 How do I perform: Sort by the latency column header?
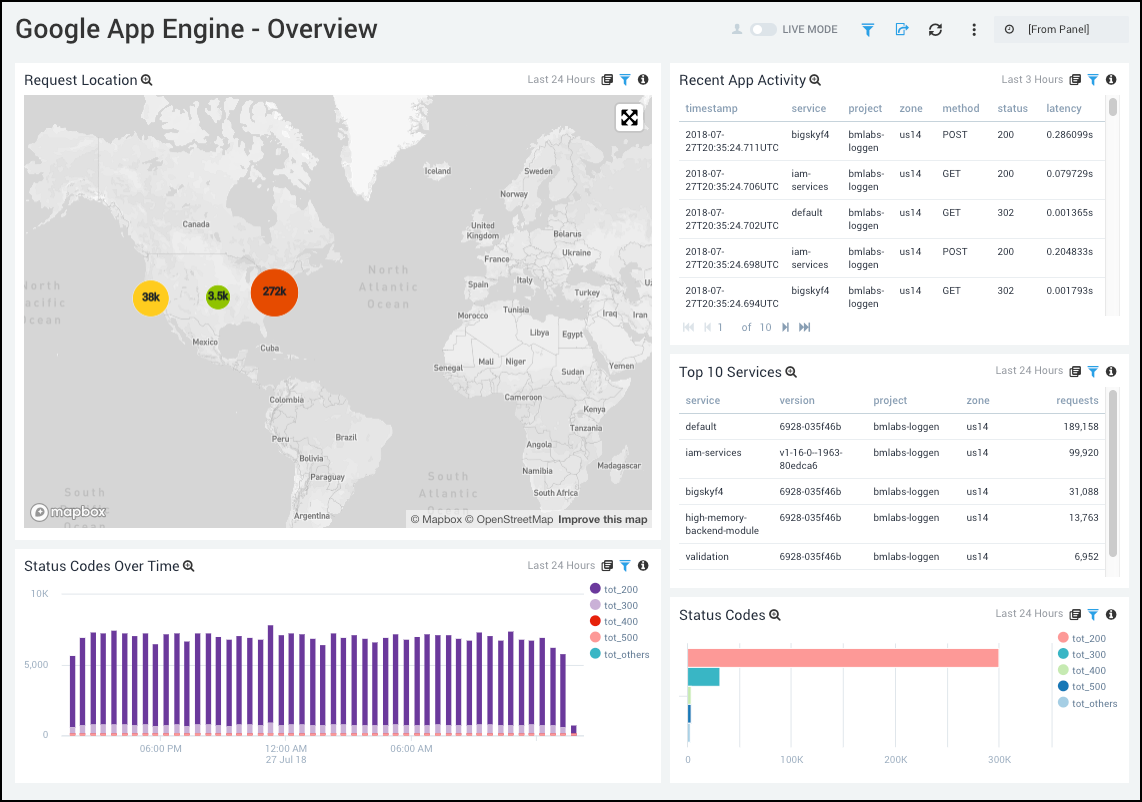pyautogui.click(x=1062, y=108)
